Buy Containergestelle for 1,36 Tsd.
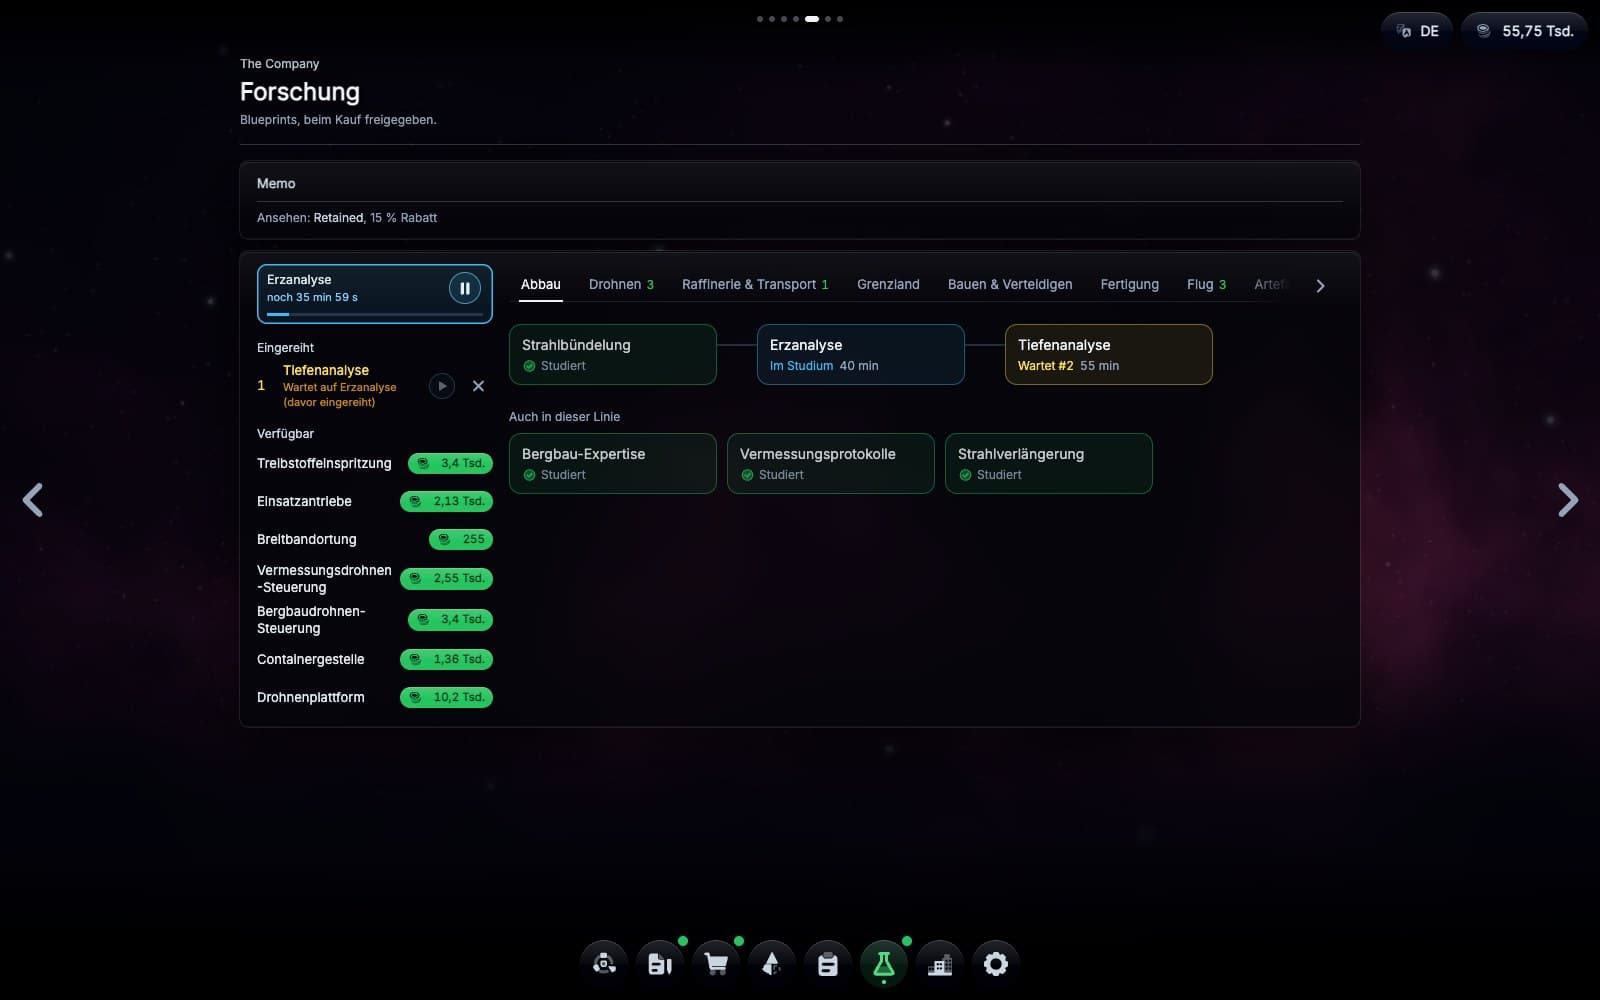The height and width of the screenshot is (1000, 1600). coord(446,659)
